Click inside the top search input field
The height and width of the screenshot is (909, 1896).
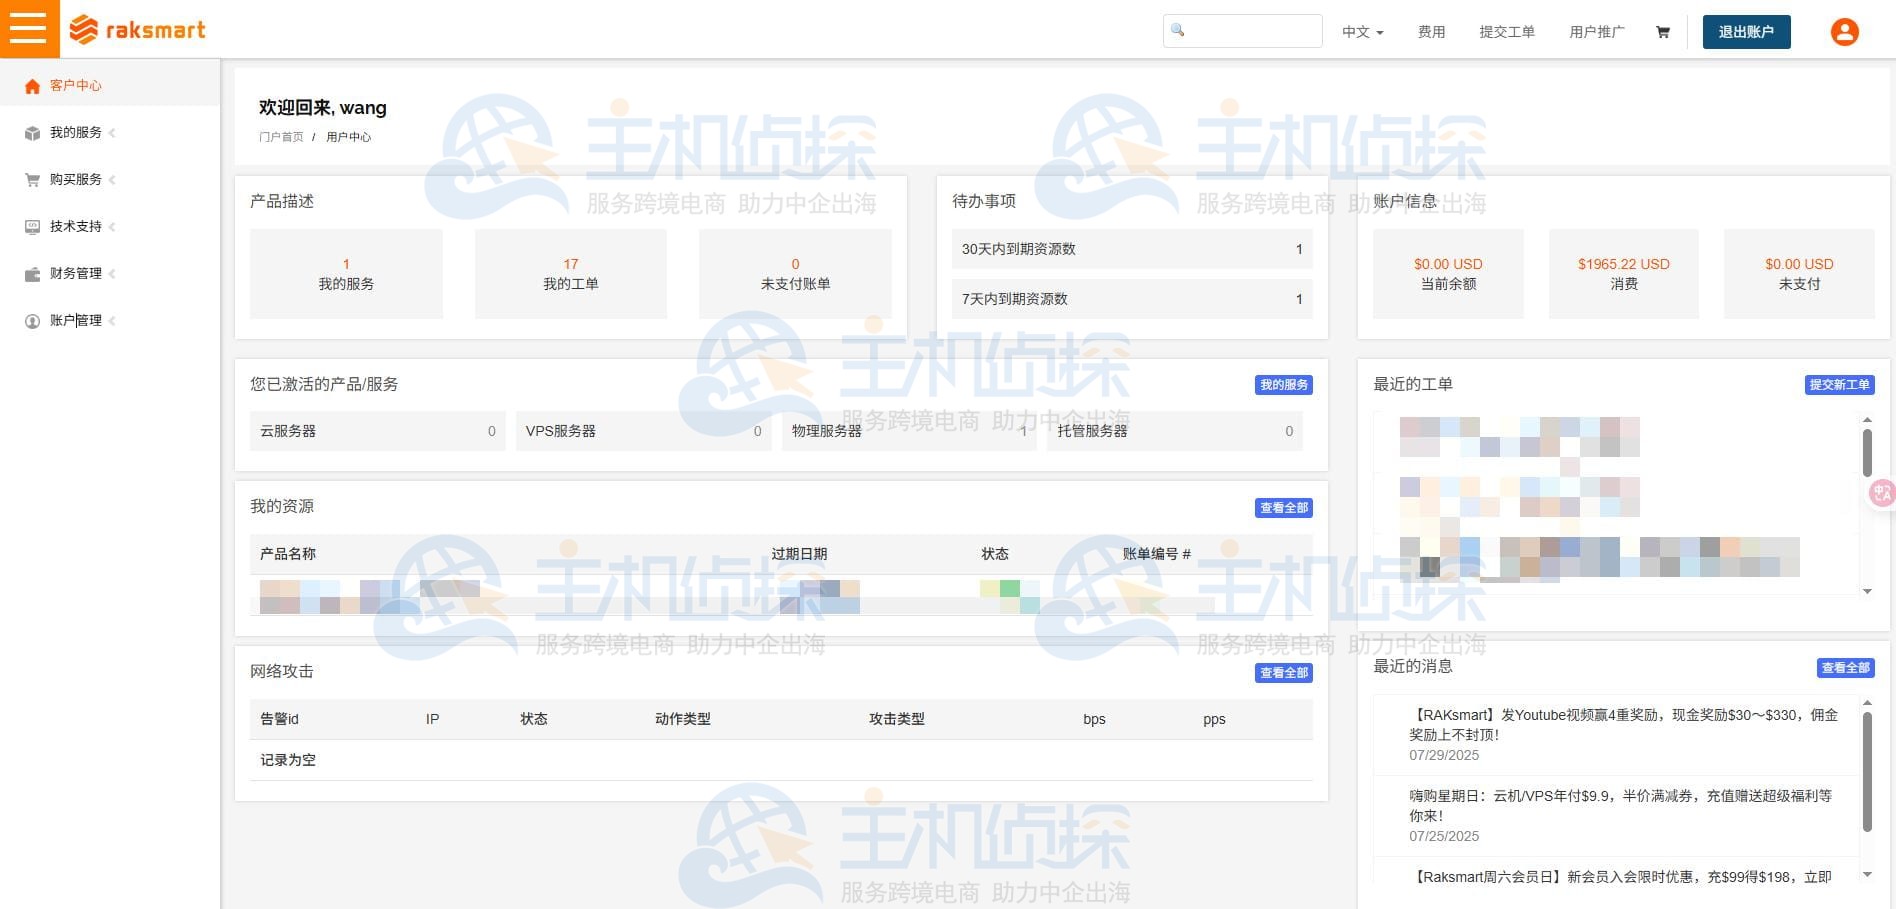pos(1250,31)
